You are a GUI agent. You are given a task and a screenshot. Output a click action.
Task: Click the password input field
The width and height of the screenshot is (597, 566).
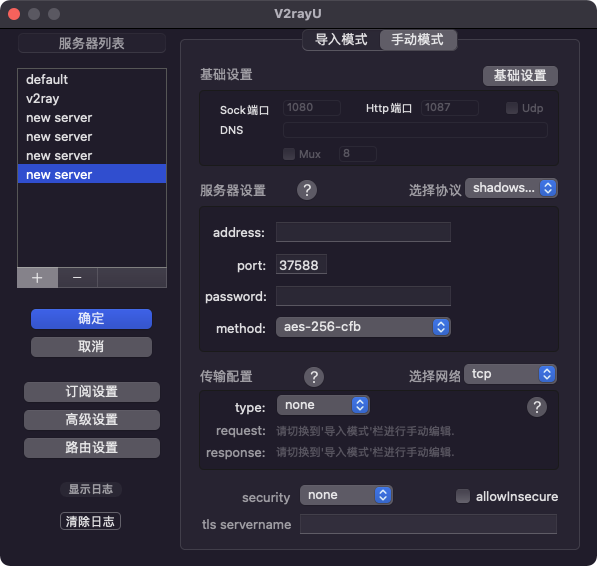coord(363,296)
